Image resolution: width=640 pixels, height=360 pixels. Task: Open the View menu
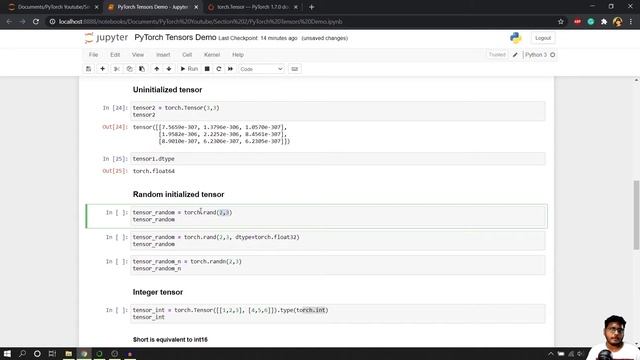(138, 55)
